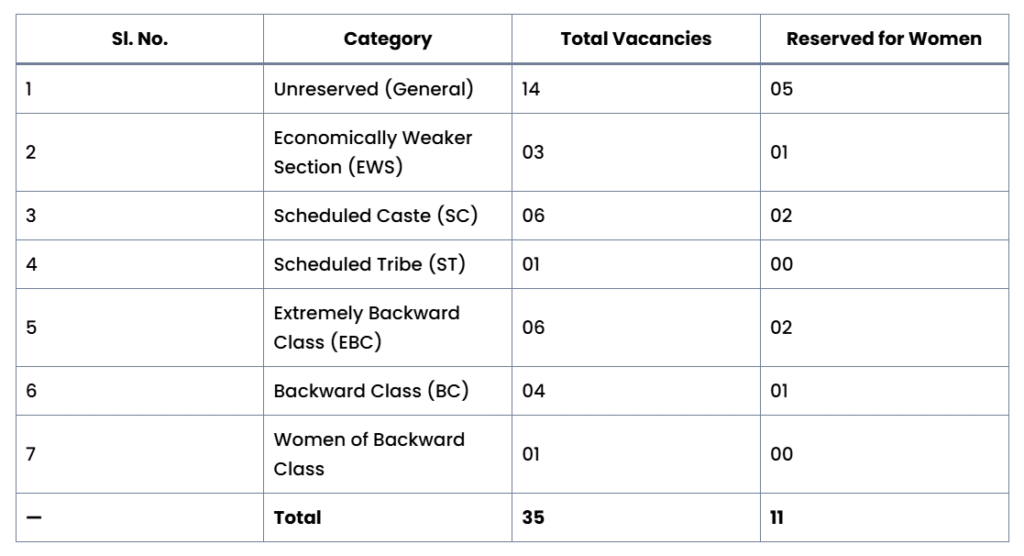
Task: Select the "Total Vacancies" header cell
Action: tap(635, 40)
